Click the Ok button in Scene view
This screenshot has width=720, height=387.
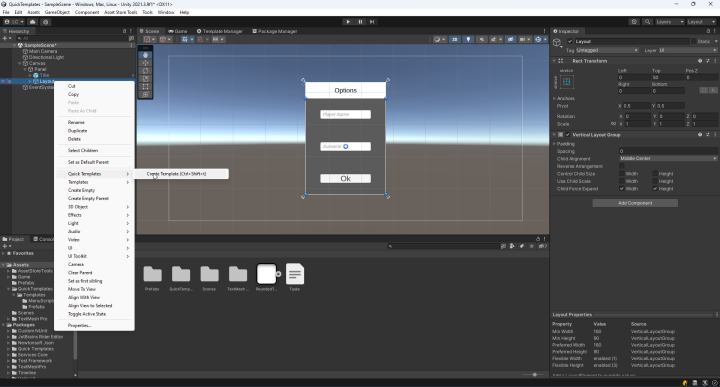click(345, 179)
